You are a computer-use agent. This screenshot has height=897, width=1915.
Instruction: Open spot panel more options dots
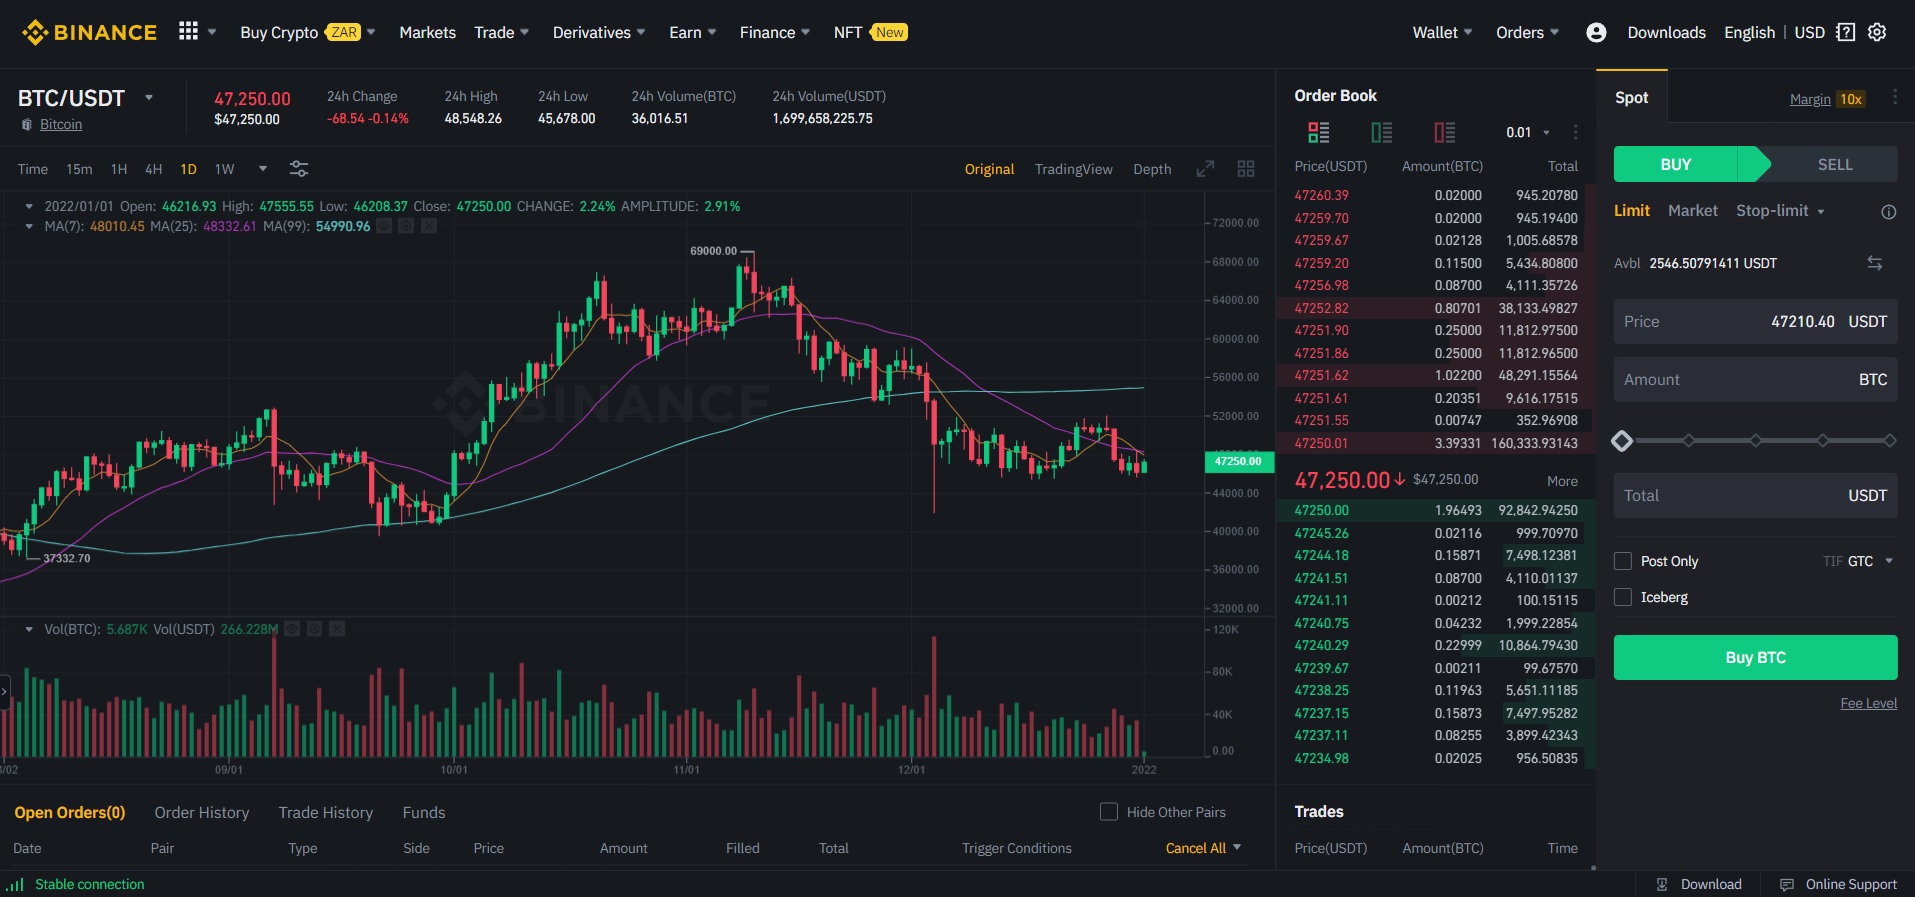(x=1894, y=97)
